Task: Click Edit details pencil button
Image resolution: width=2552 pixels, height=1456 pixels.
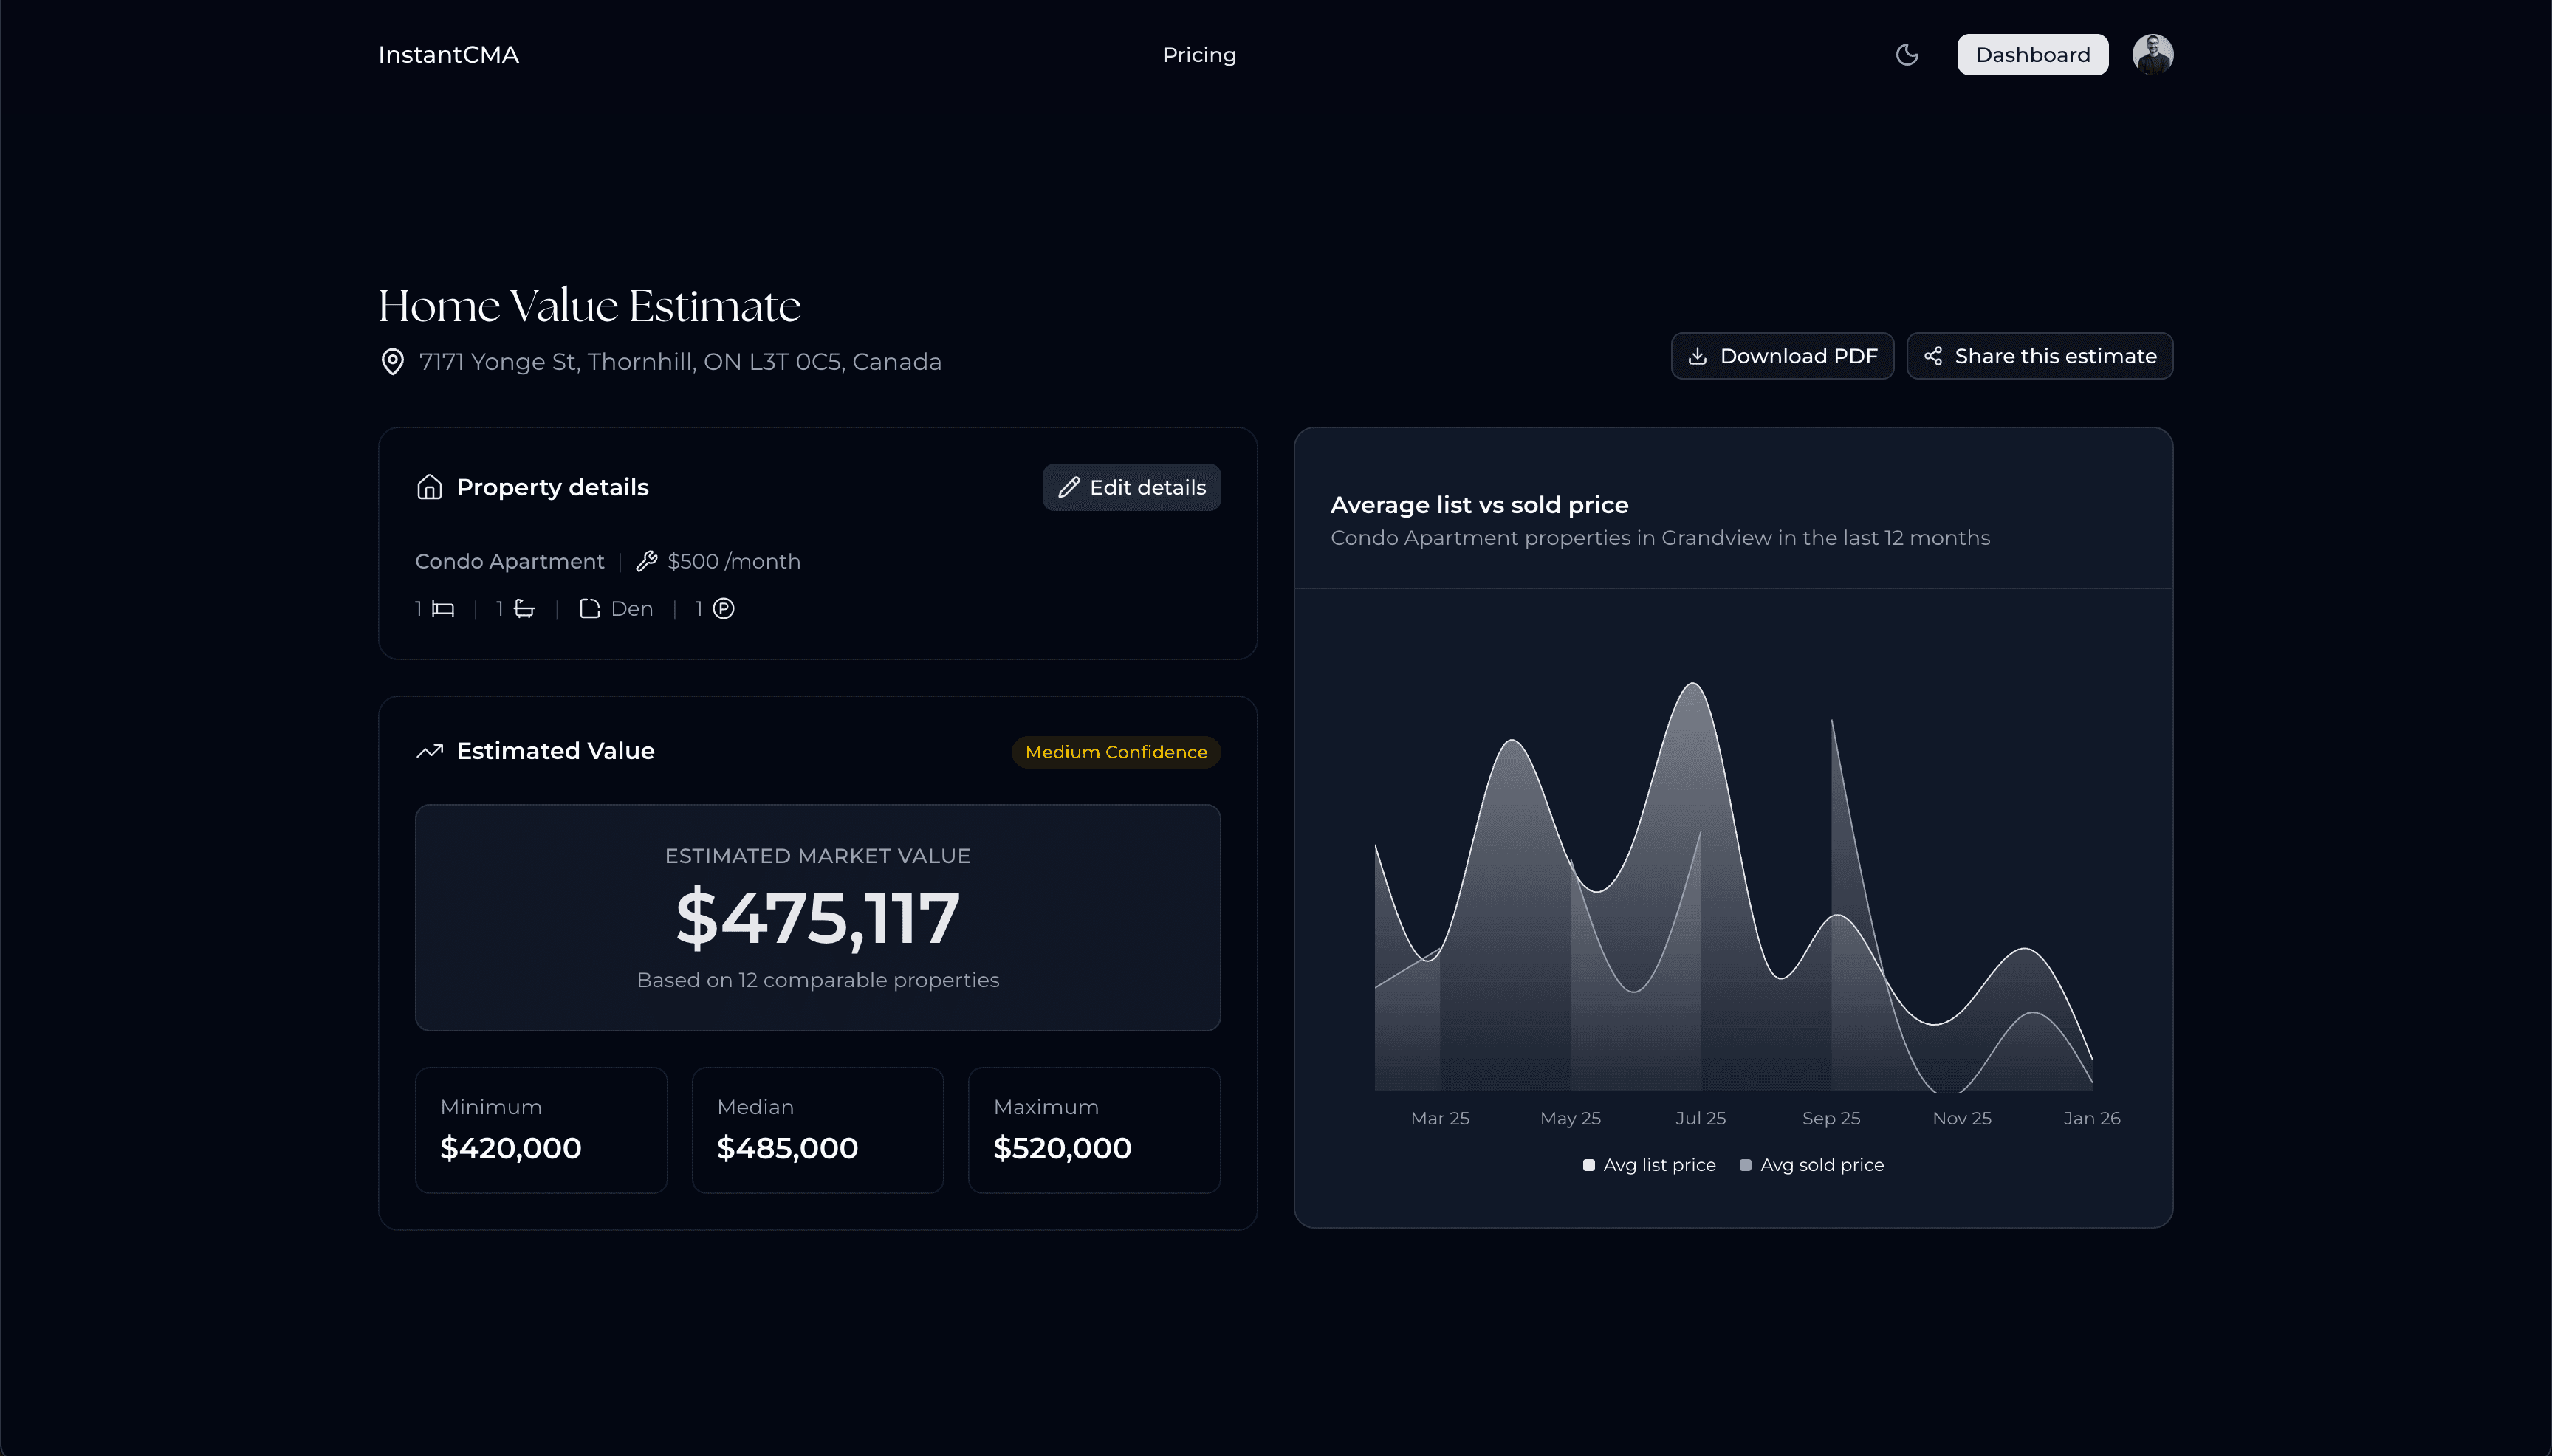Action: pos(1131,487)
